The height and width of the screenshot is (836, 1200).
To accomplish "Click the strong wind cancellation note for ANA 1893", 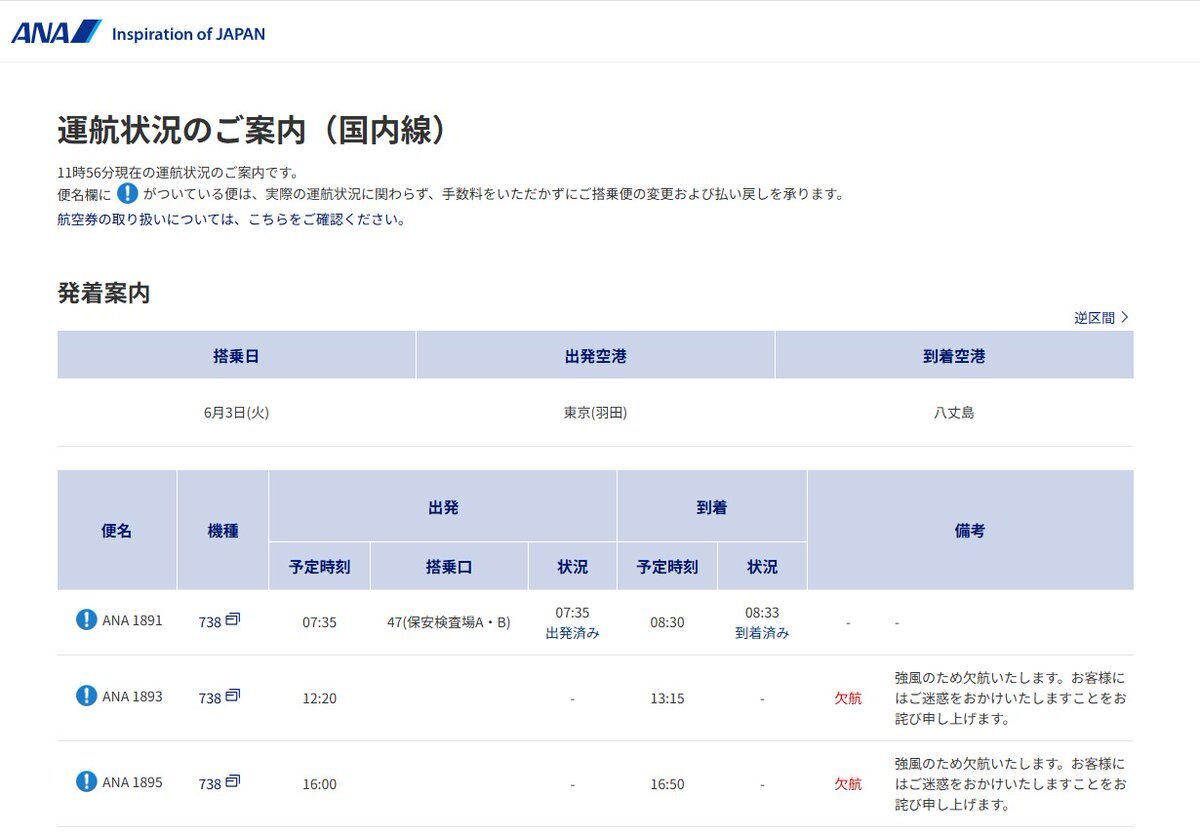I will click(1010, 698).
